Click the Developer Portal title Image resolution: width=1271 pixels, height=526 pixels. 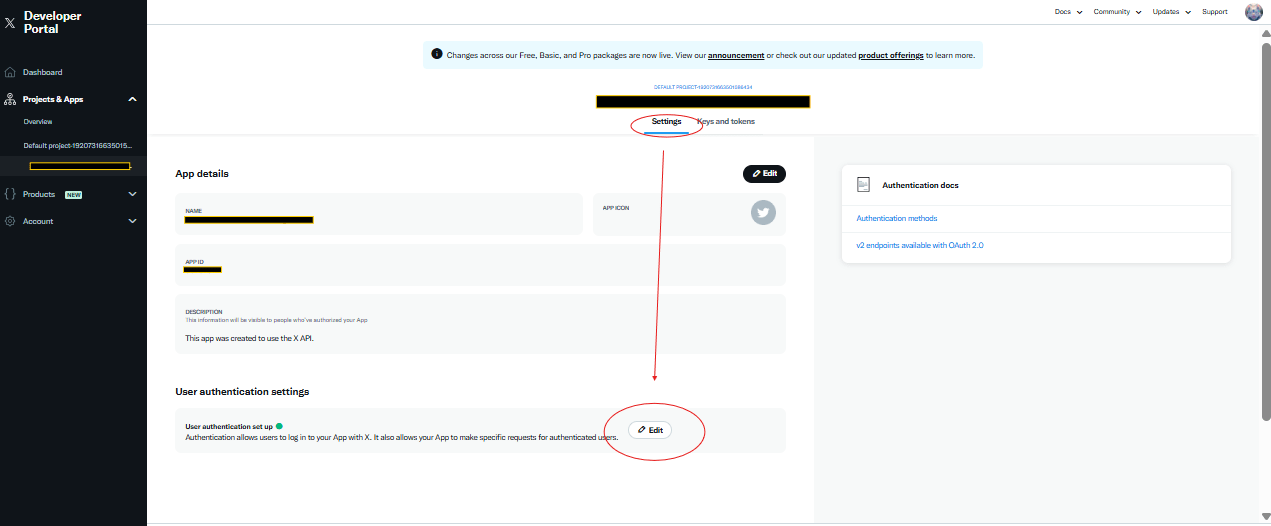(53, 22)
